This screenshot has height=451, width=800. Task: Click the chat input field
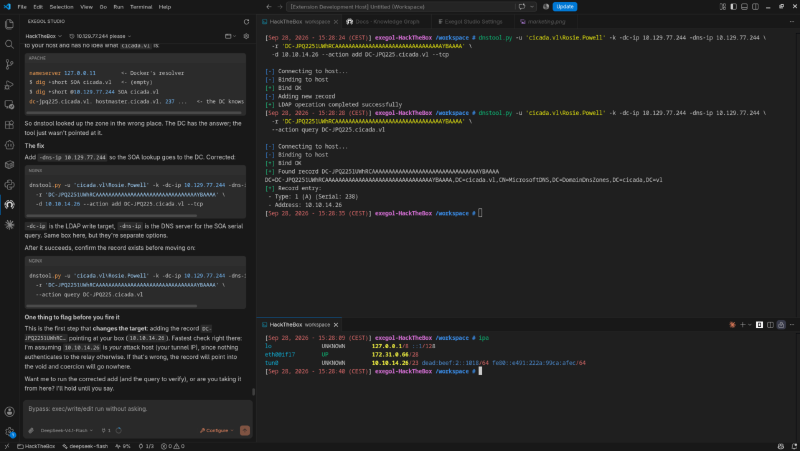(x=137, y=409)
